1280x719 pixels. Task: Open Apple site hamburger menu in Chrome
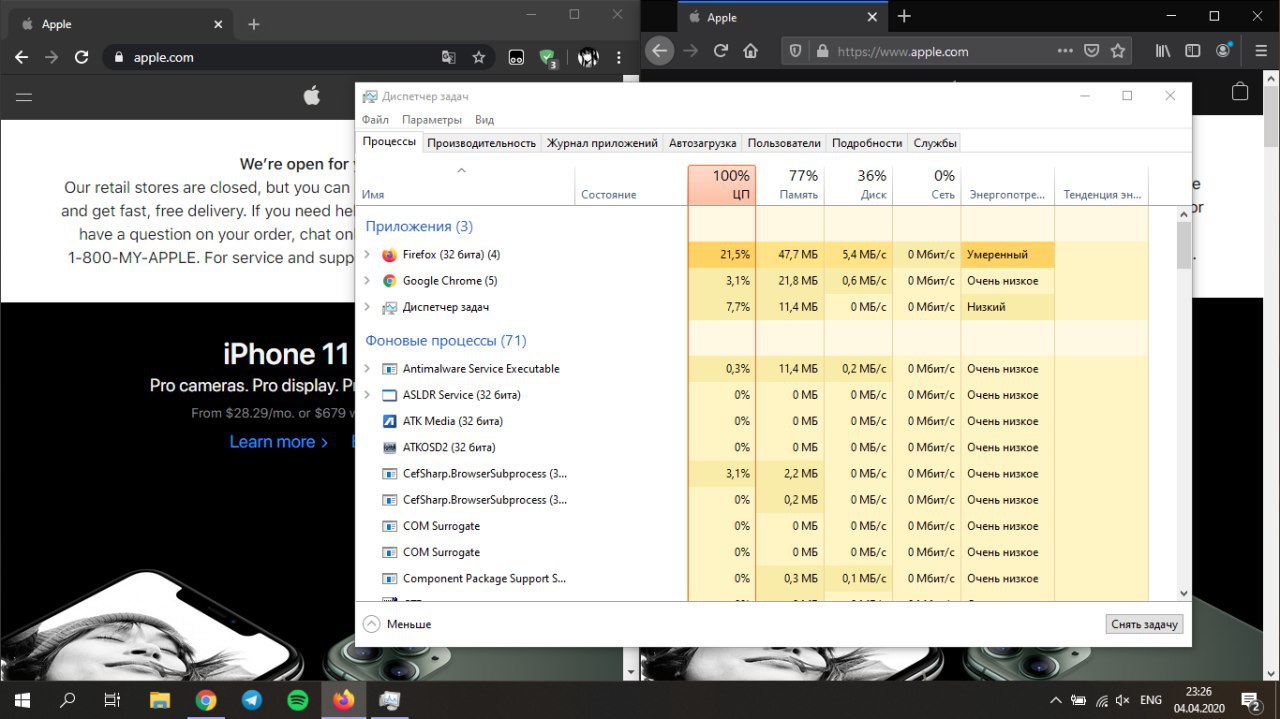pos(24,96)
